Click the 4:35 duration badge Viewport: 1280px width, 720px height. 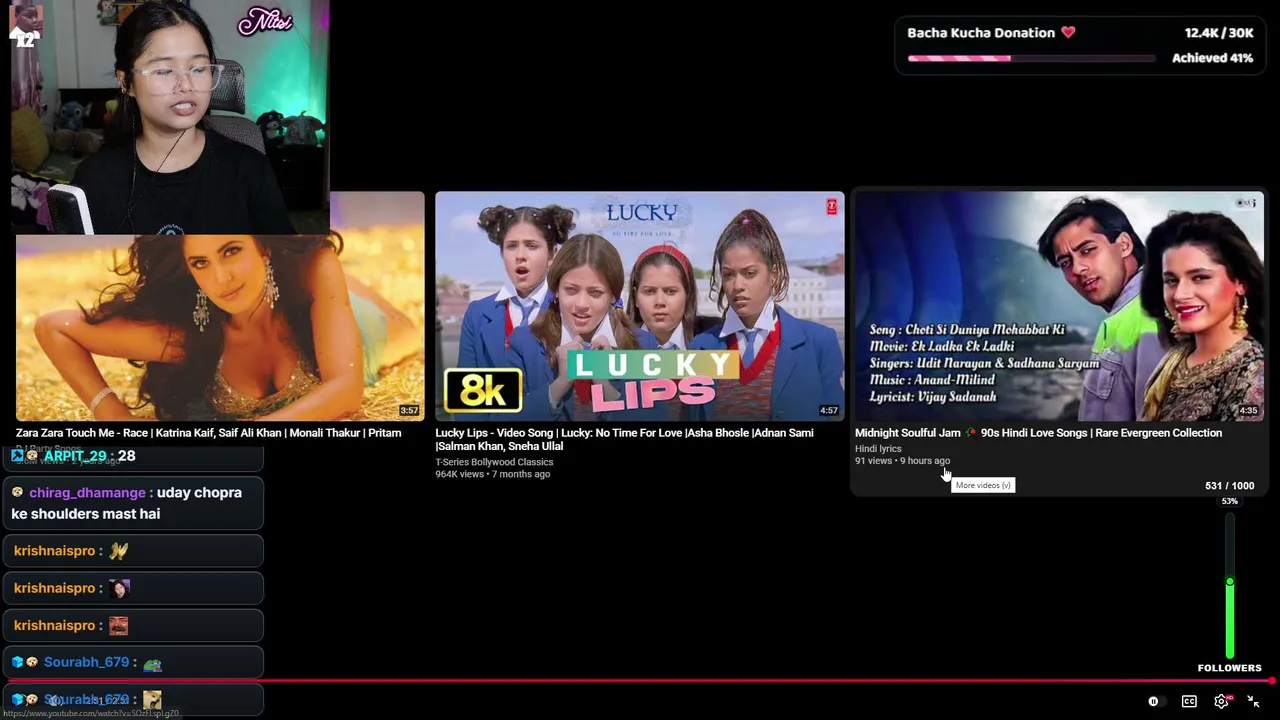click(1248, 411)
